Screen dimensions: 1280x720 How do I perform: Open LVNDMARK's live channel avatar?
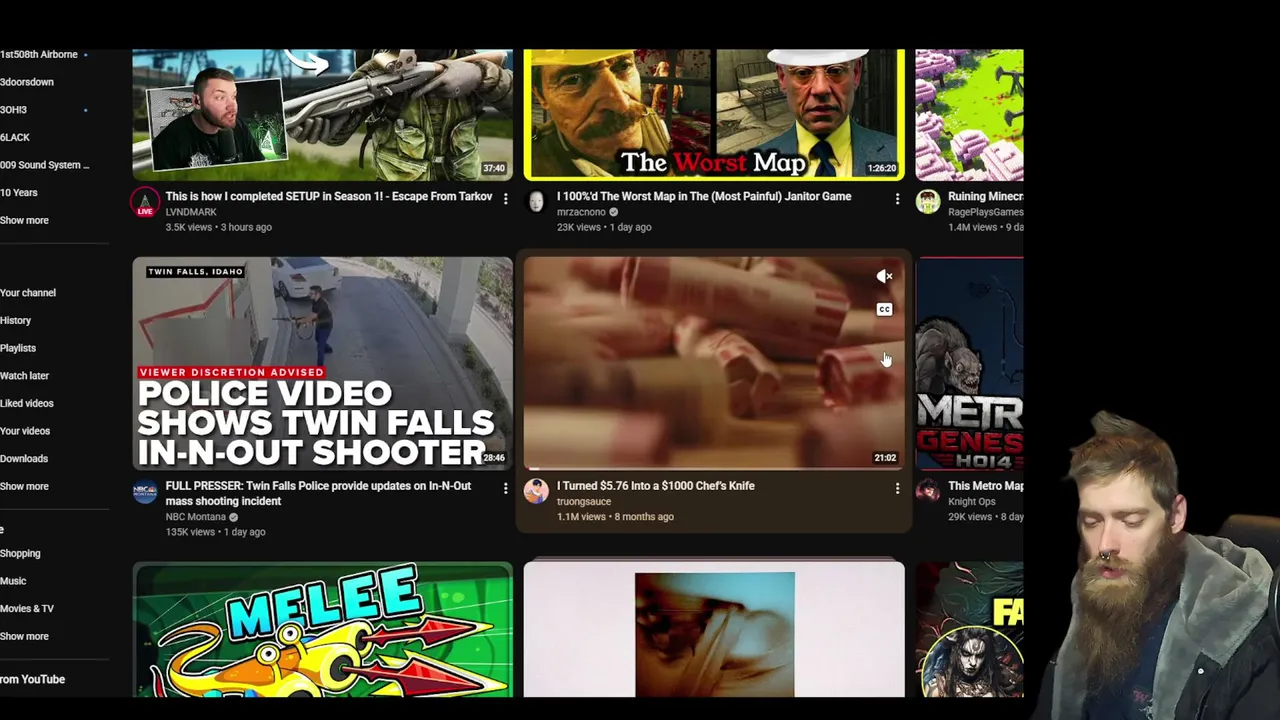tap(145, 202)
